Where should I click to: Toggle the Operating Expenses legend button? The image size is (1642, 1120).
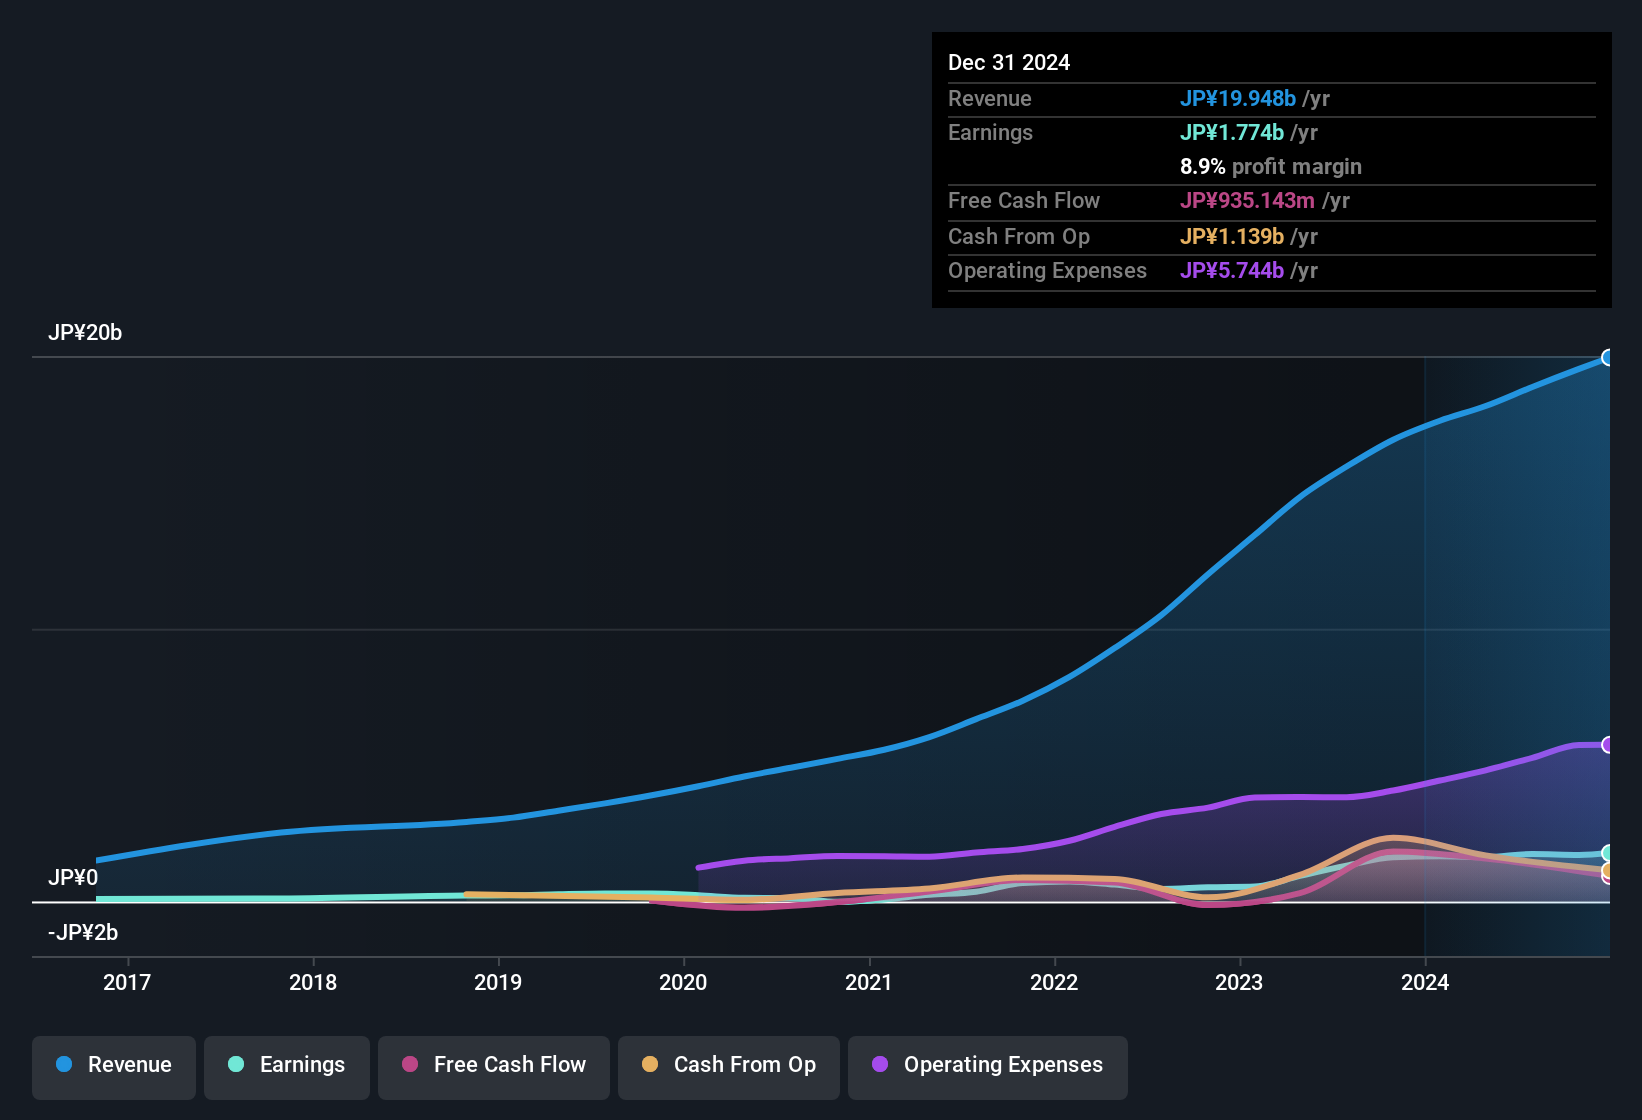(988, 1066)
